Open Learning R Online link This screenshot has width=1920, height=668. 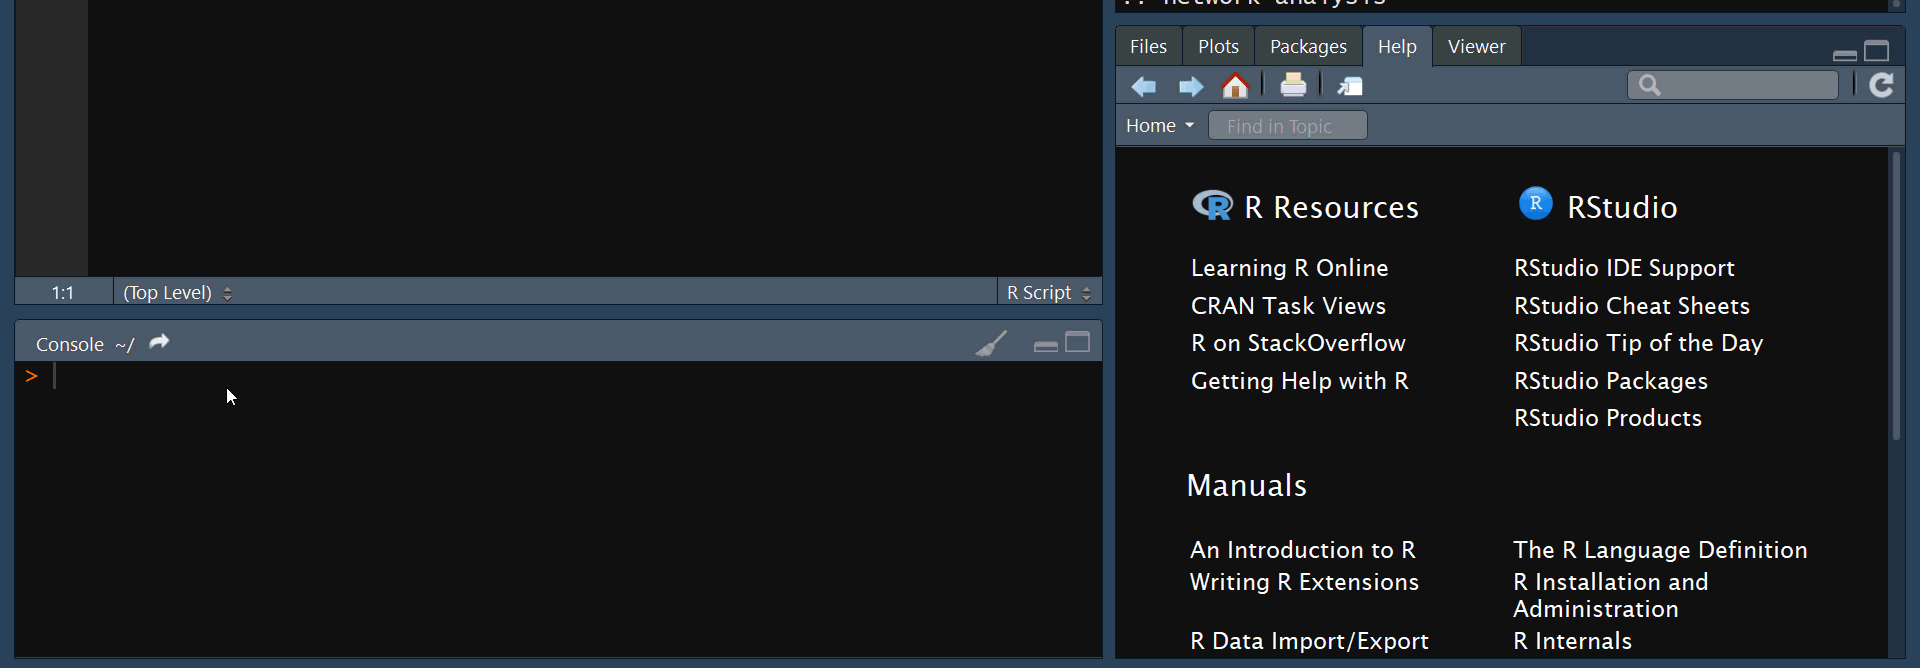click(x=1289, y=268)
